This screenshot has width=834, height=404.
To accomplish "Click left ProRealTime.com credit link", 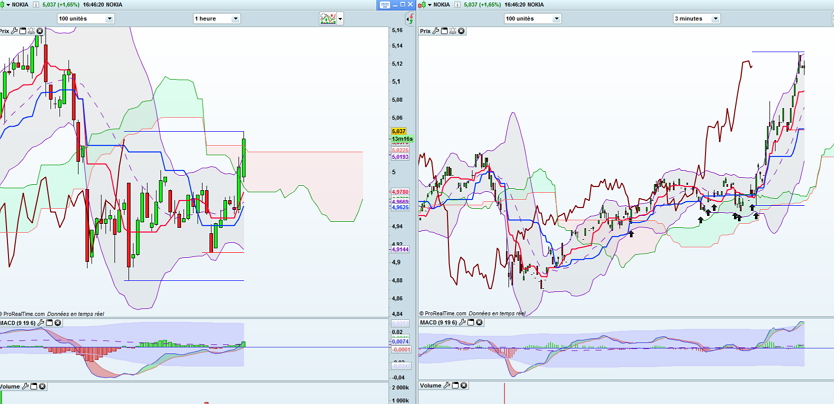I will [22, 314].
